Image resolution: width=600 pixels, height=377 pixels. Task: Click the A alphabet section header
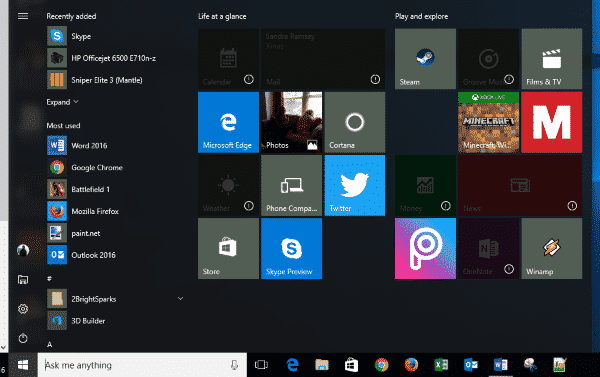pos(49,344)
